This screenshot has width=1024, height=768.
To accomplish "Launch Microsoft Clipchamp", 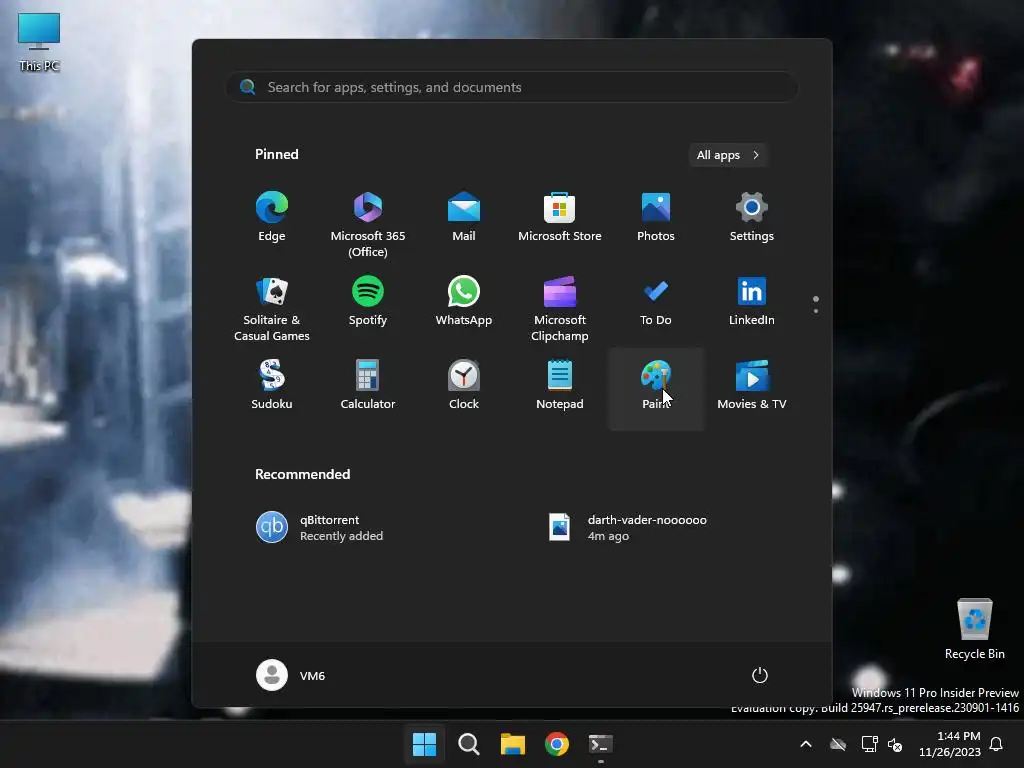I will click(x=560, y=306).
